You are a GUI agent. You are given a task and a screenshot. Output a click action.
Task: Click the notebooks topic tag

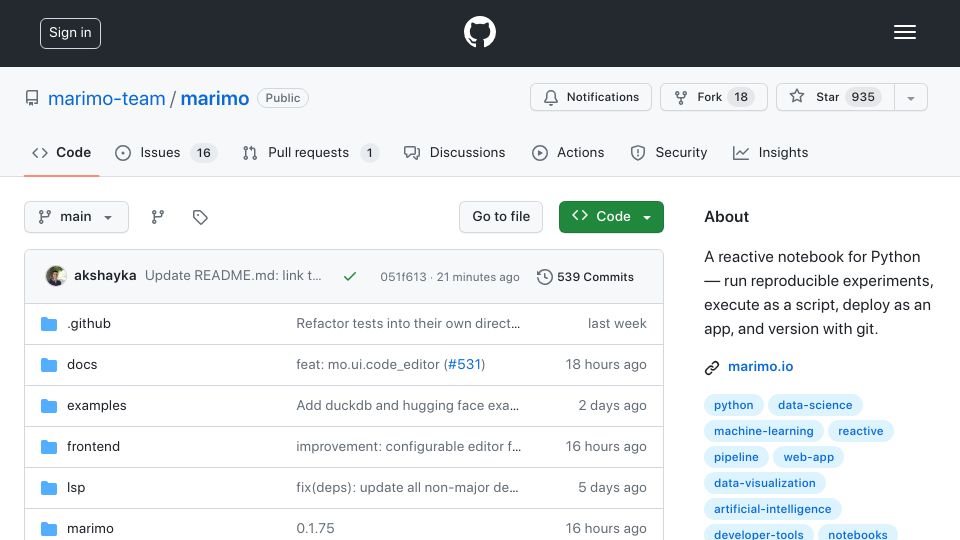pos(858,534)
